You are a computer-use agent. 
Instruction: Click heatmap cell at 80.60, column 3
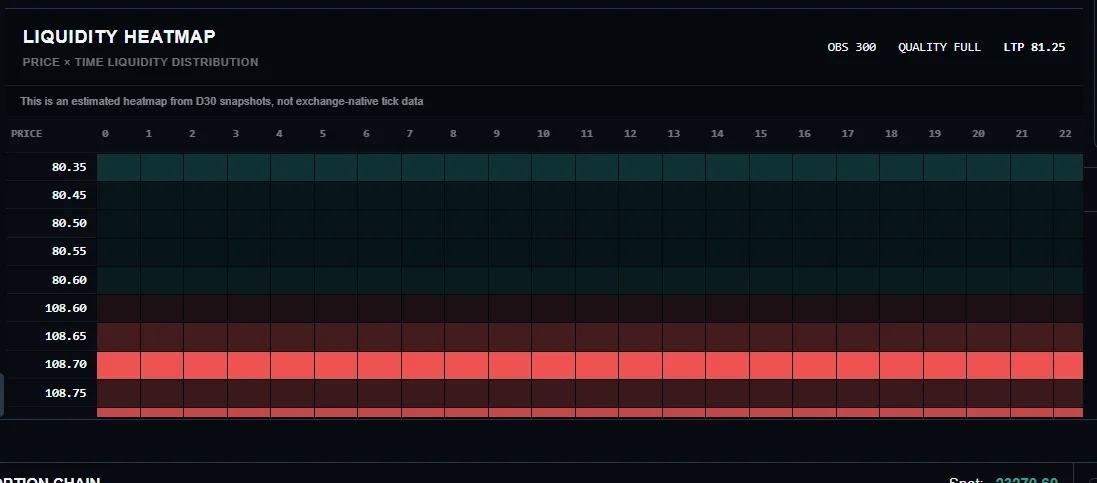249,280
